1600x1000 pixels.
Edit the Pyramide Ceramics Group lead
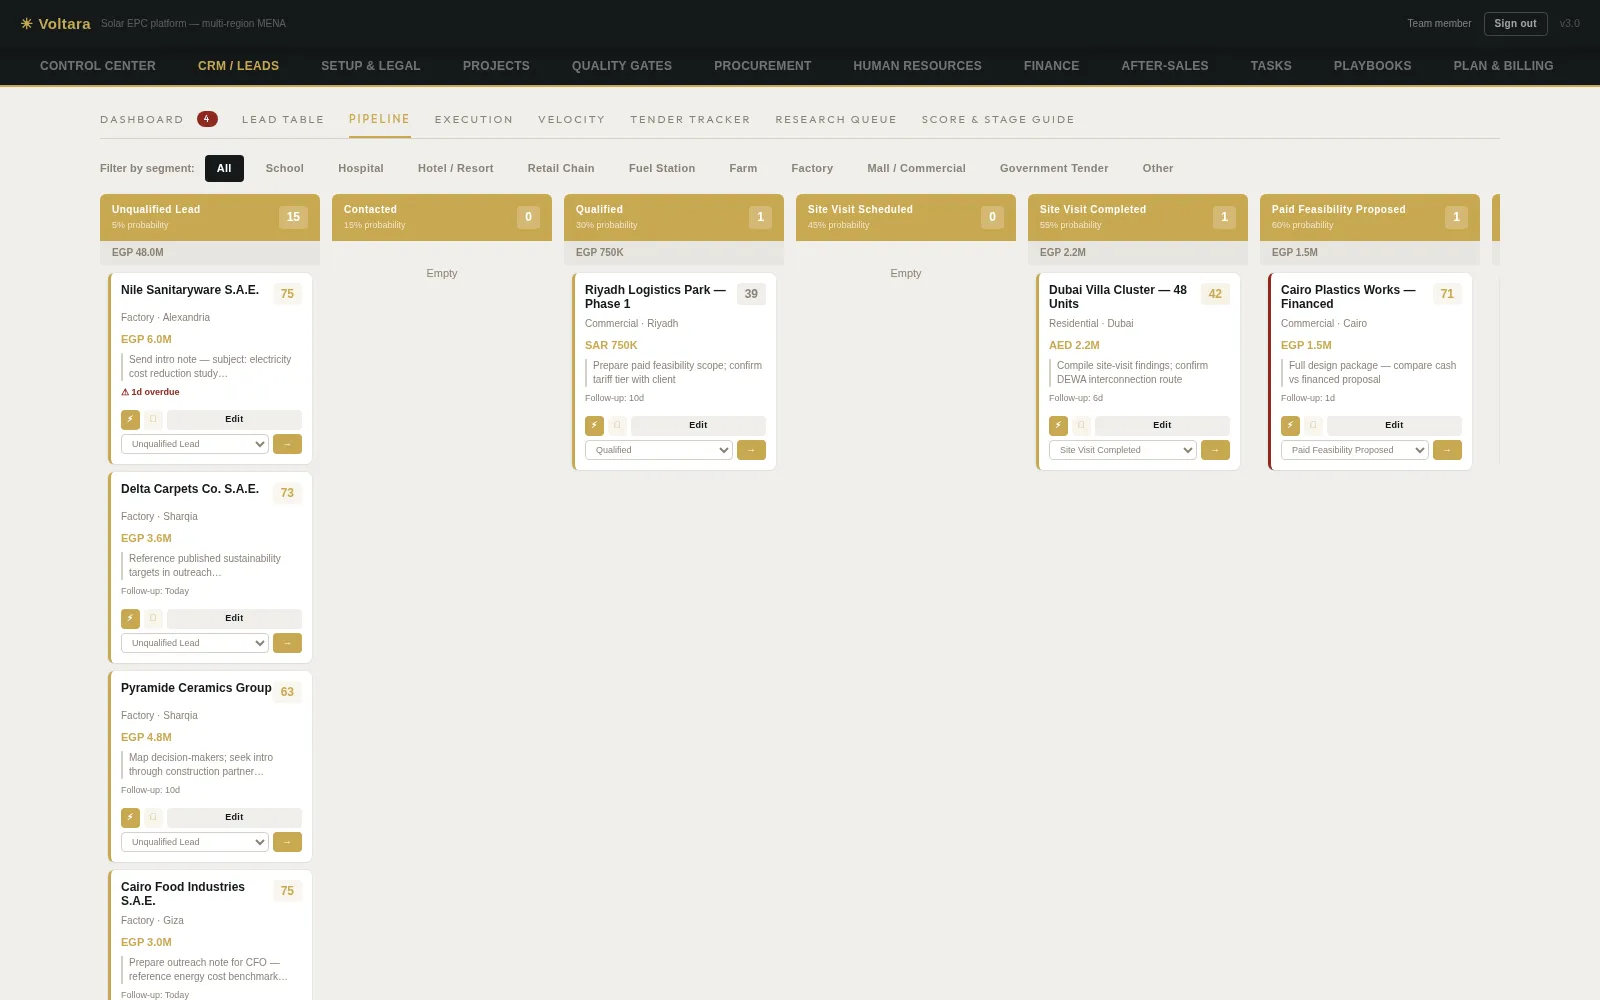(234, 818)
